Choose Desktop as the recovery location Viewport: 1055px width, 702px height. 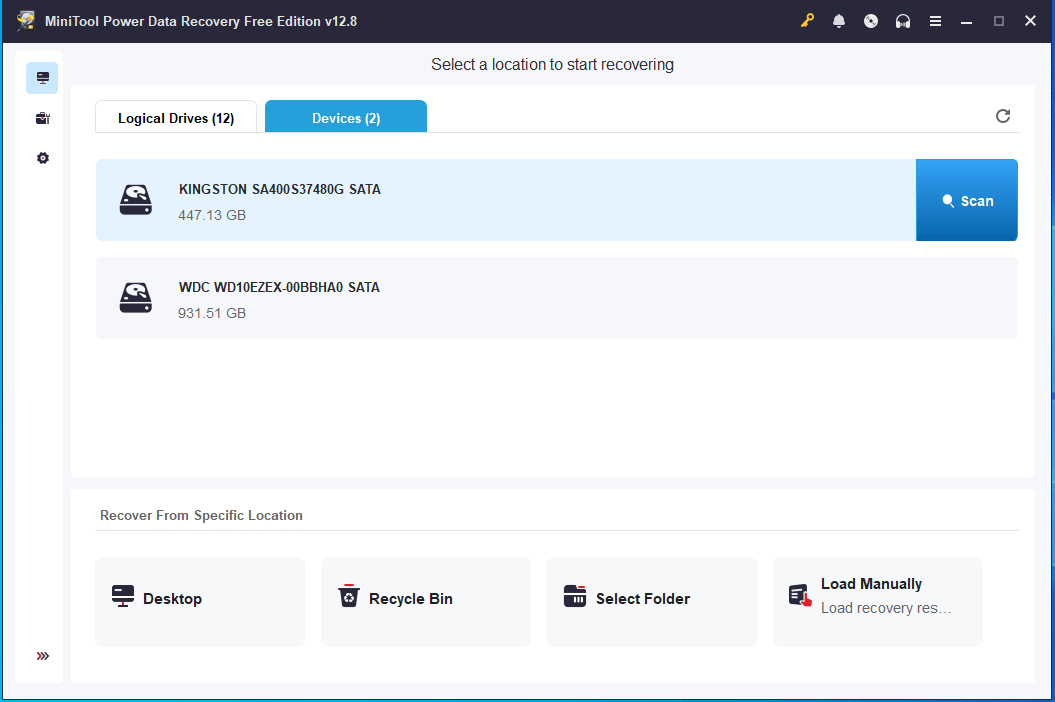[x=199, y=599]
